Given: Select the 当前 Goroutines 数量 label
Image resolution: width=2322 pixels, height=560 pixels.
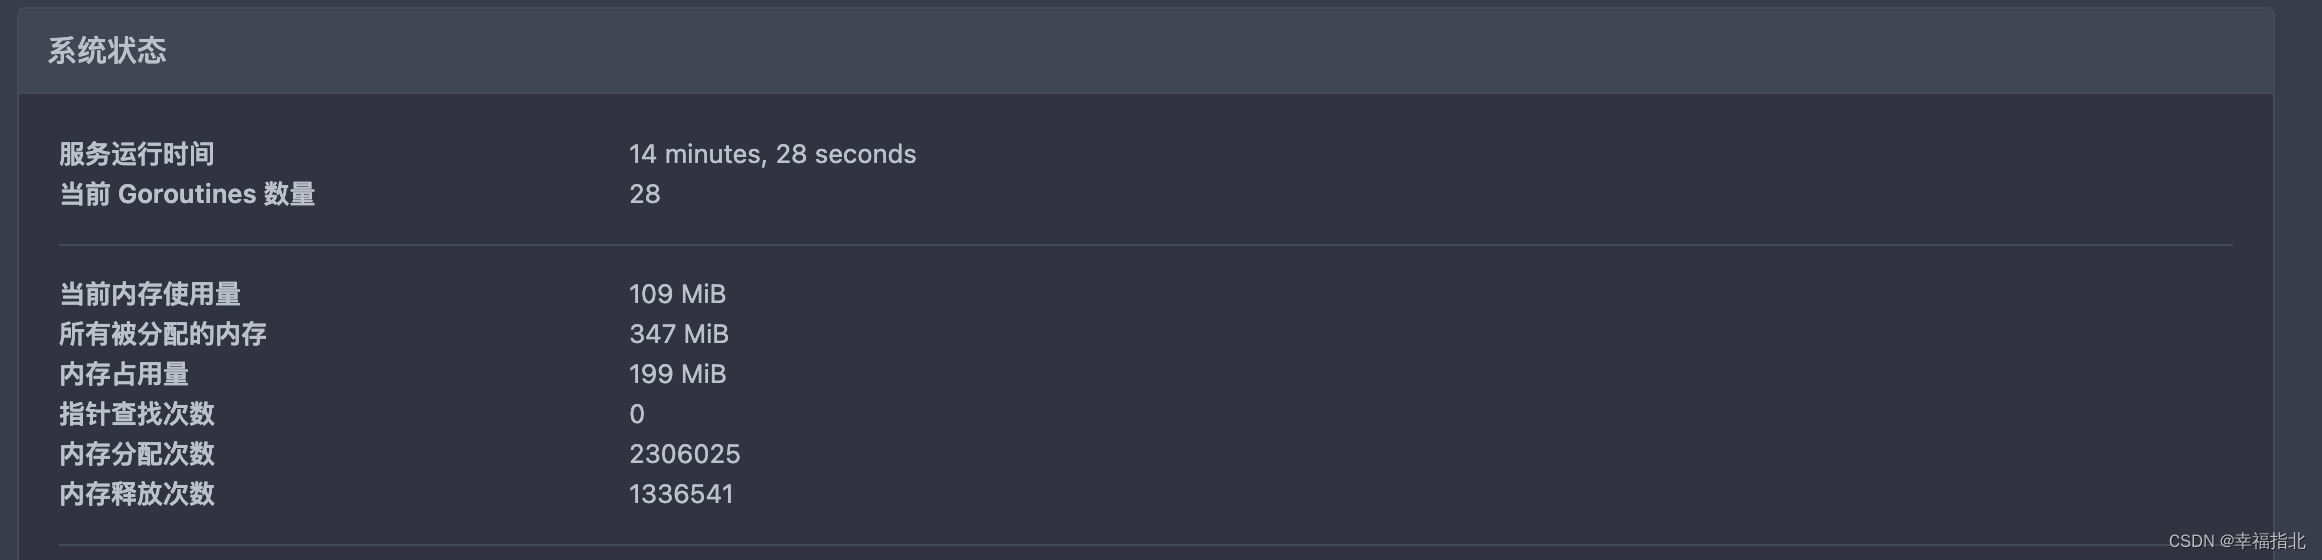Looking at the screenshot, I should (x=188, y=194).
